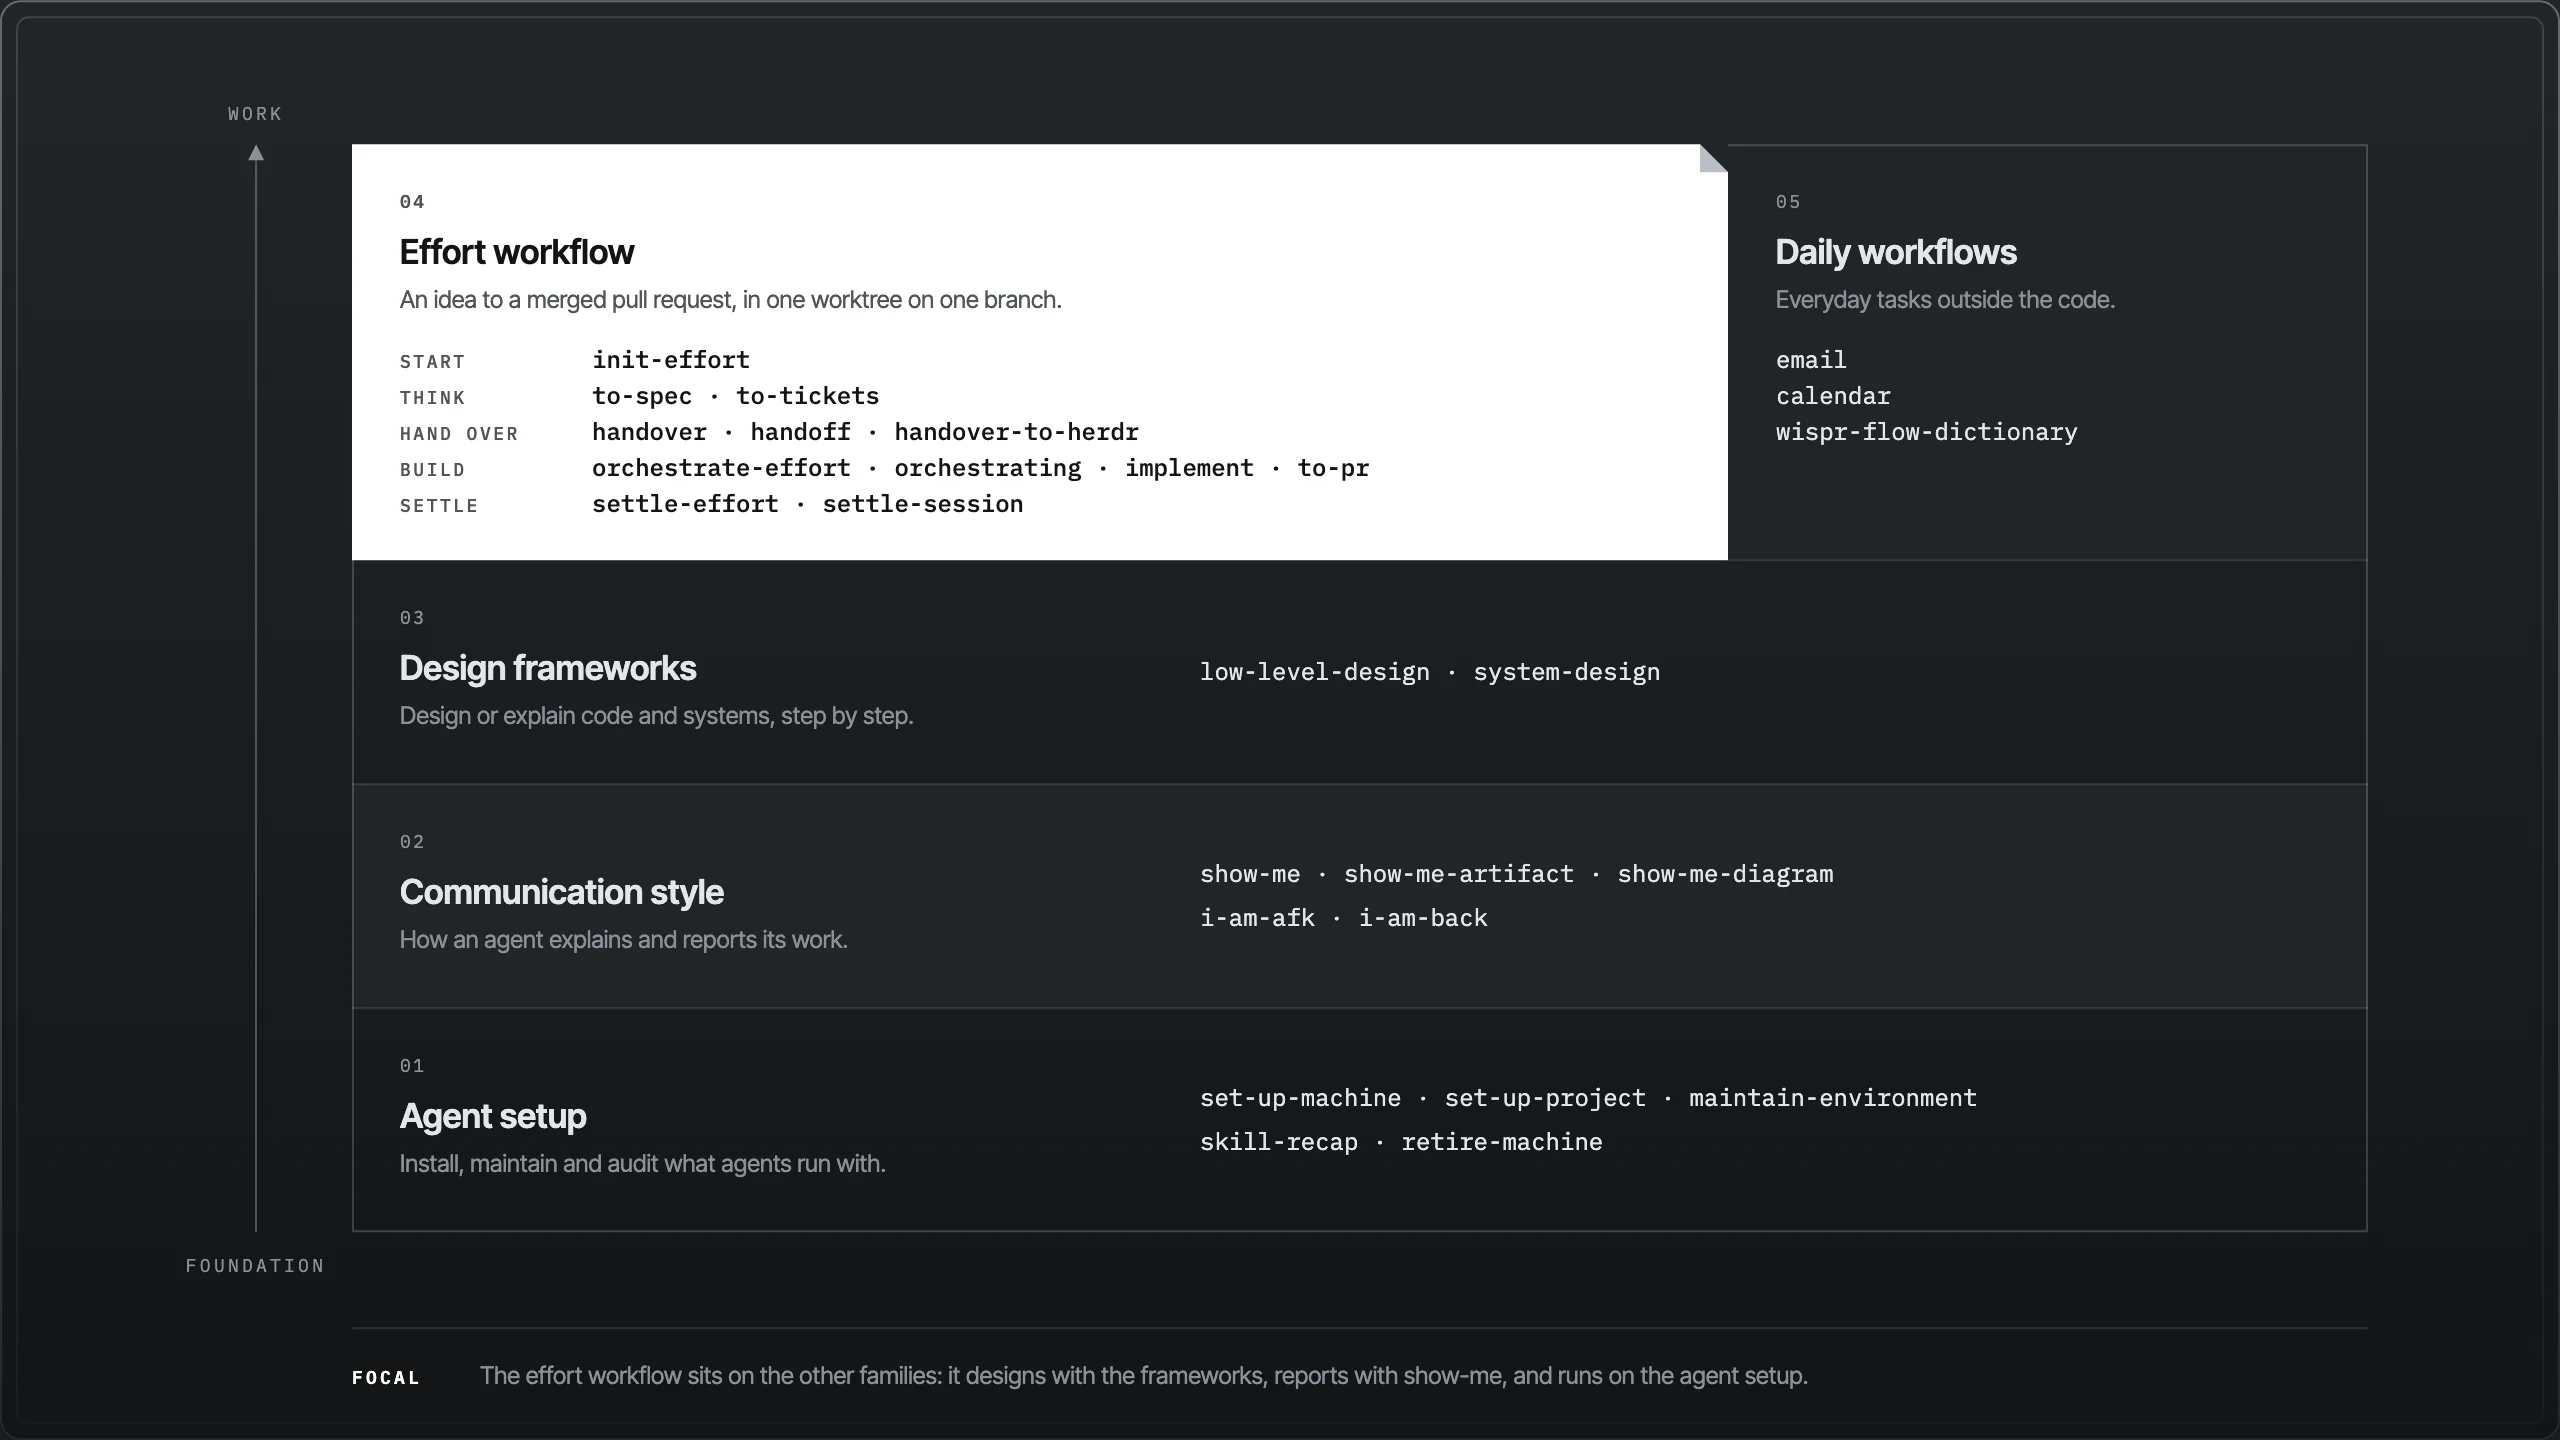
Task: Select the Design frameworks heading
Action: pos(547,668)
